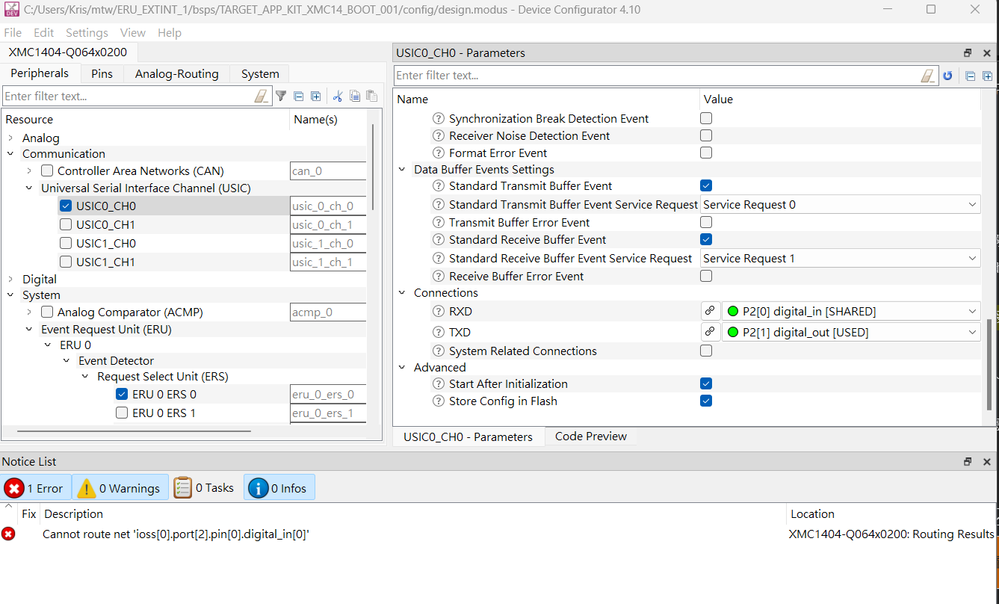Viewport: 999px width, 604px height.
Task: Click inside the Parameters filter text field
Action: pos(600,76)
